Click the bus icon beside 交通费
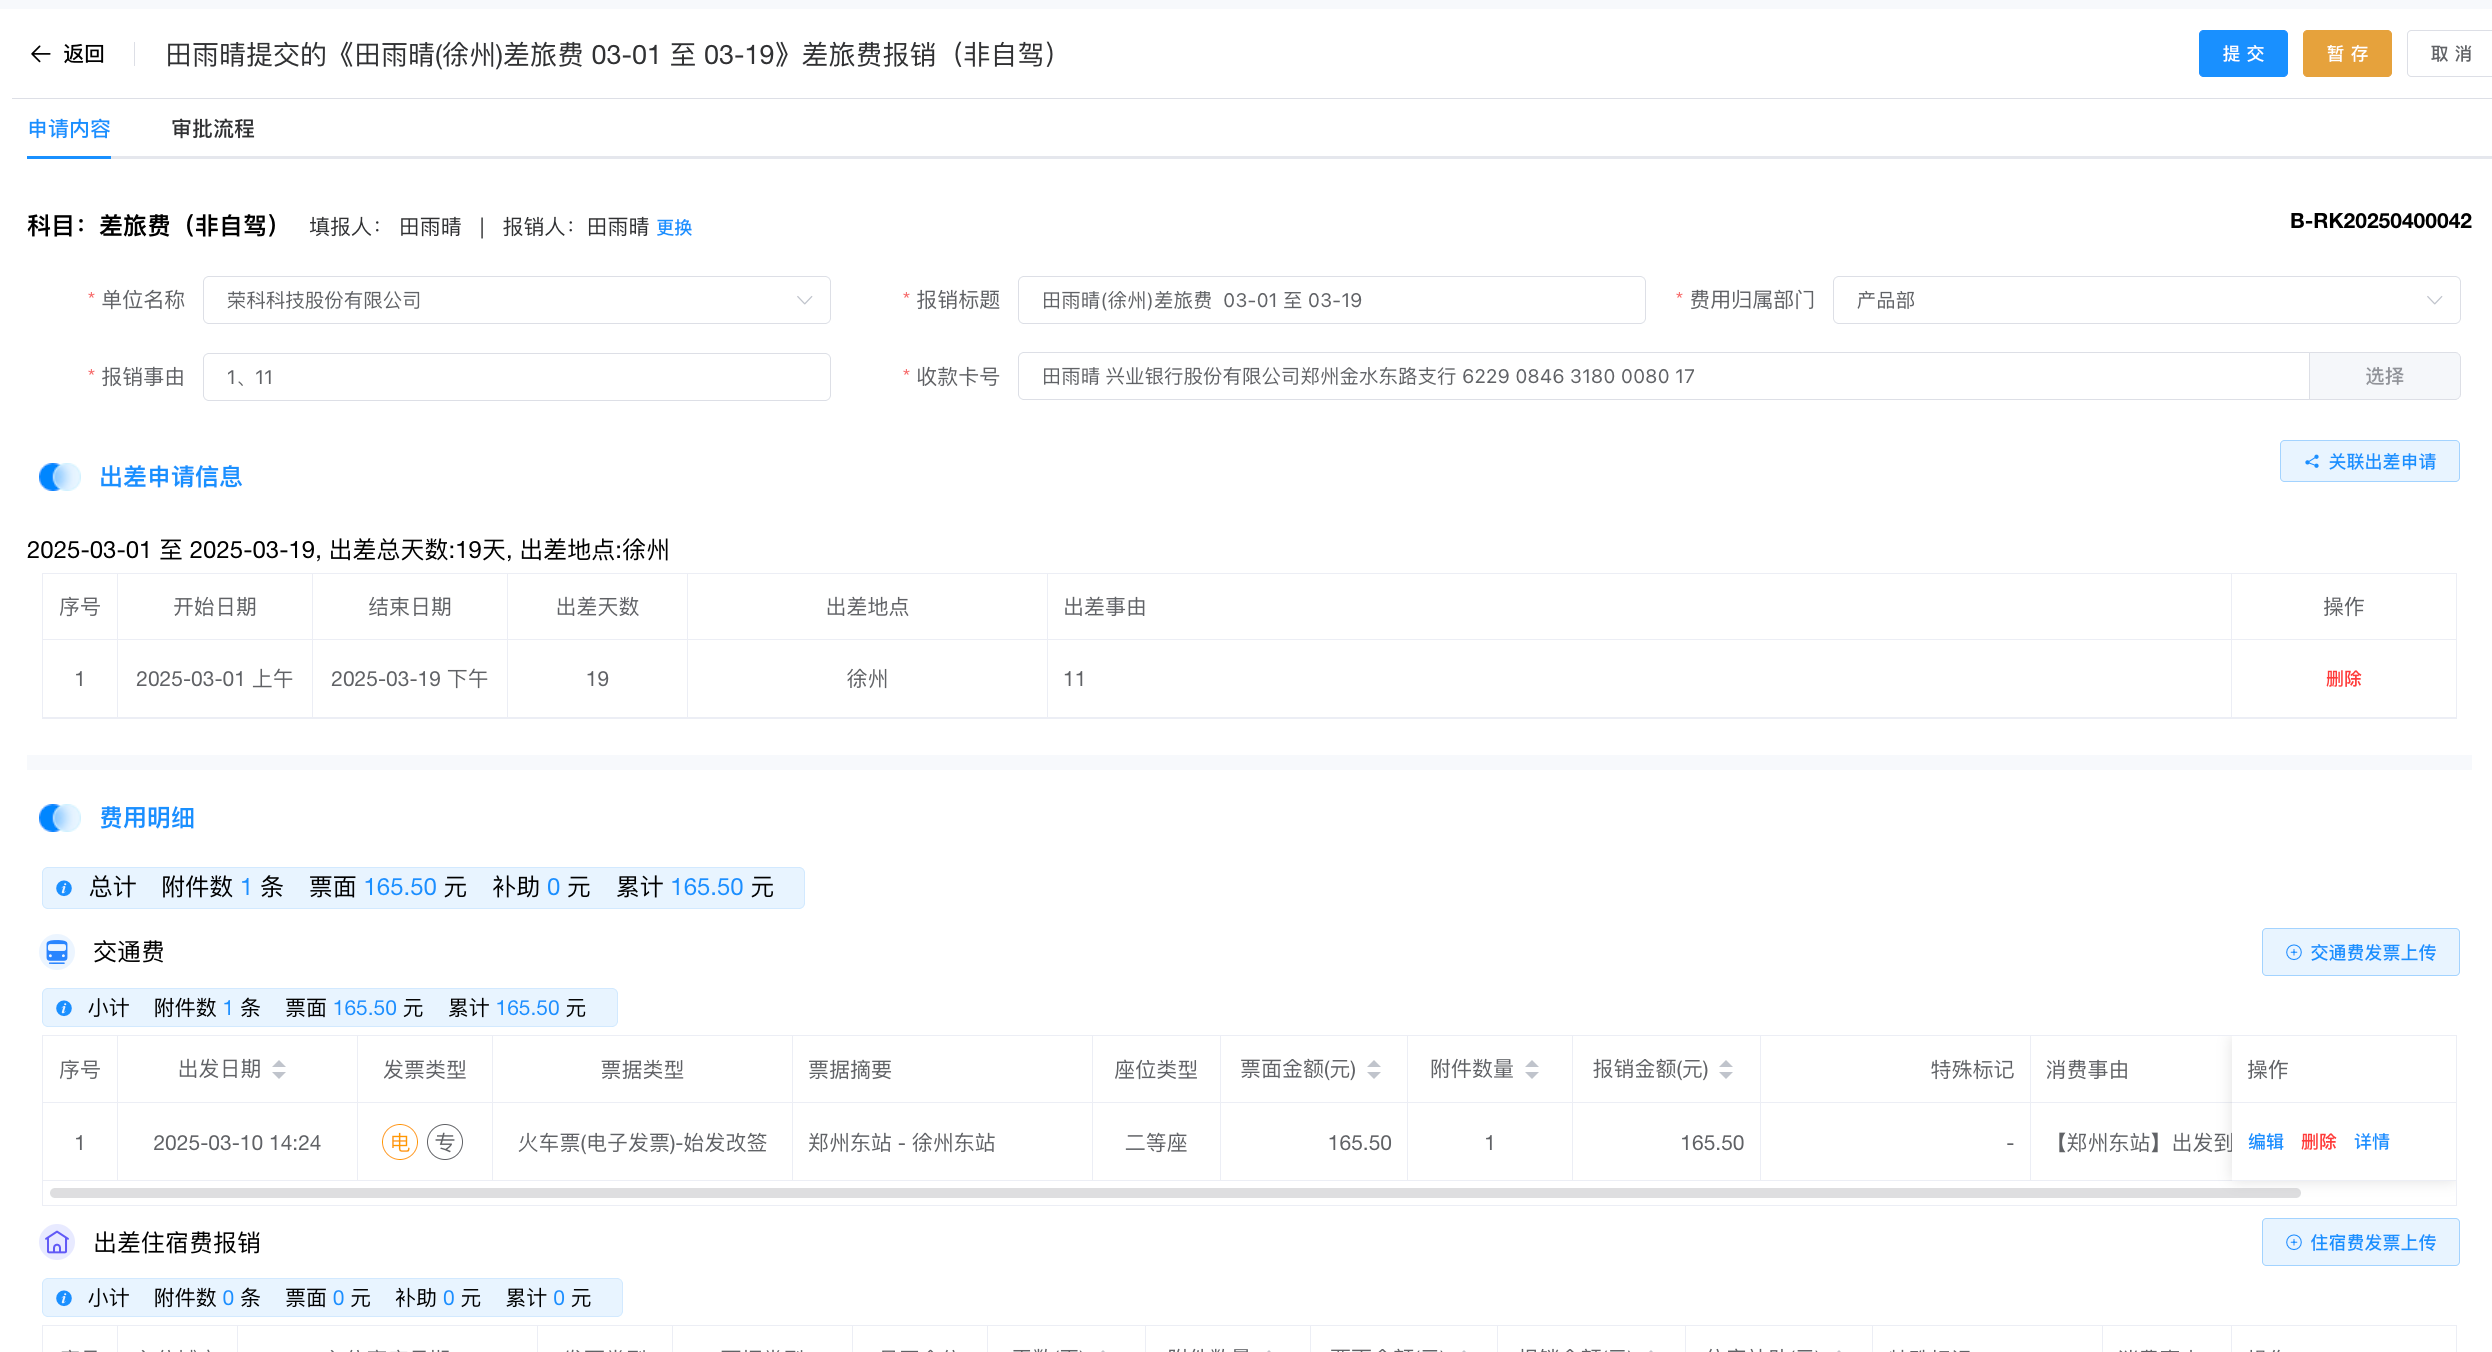This screenshot has width=2492, height=1352. [57, 952]
